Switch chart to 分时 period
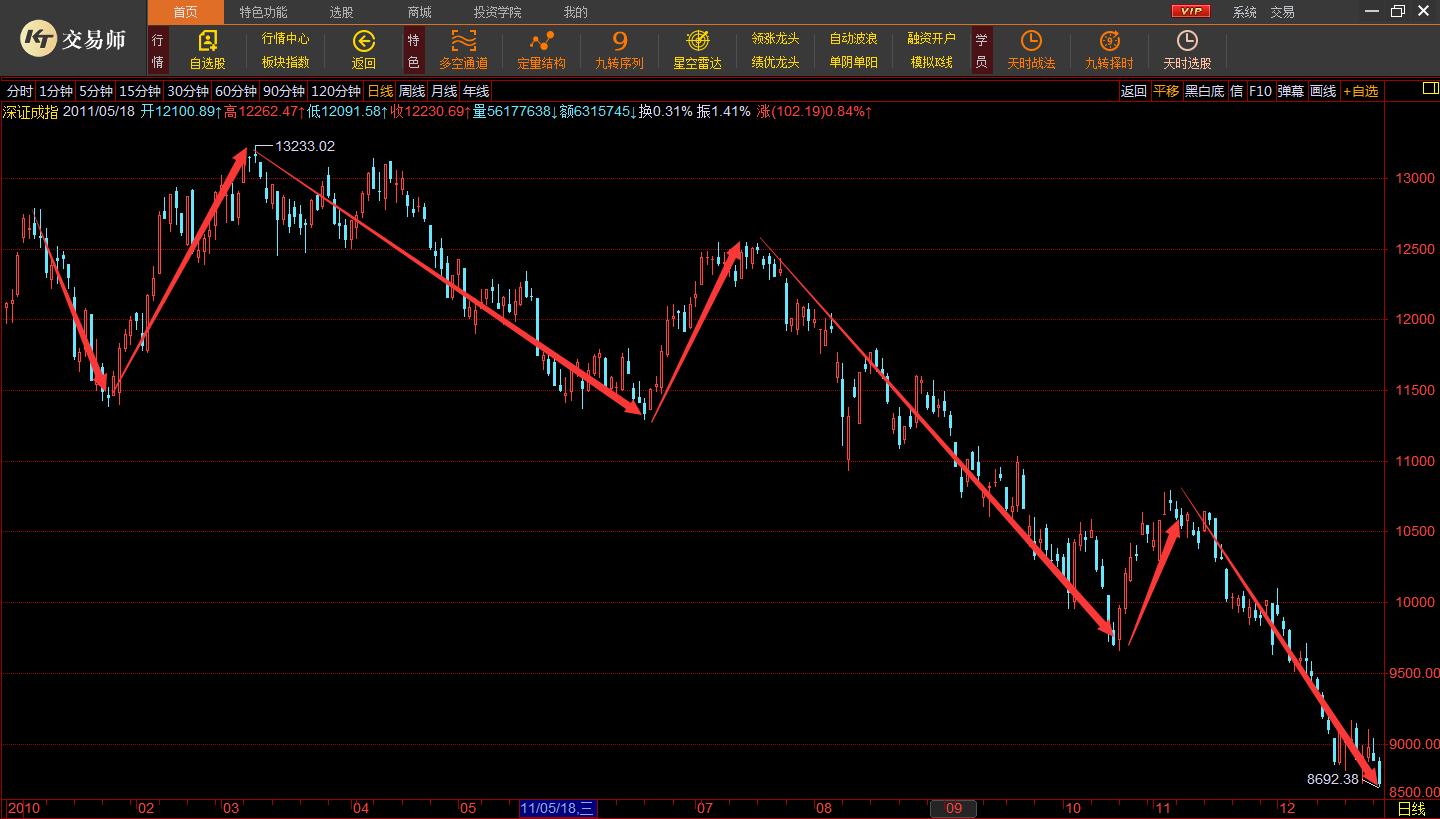 (19, 91)
